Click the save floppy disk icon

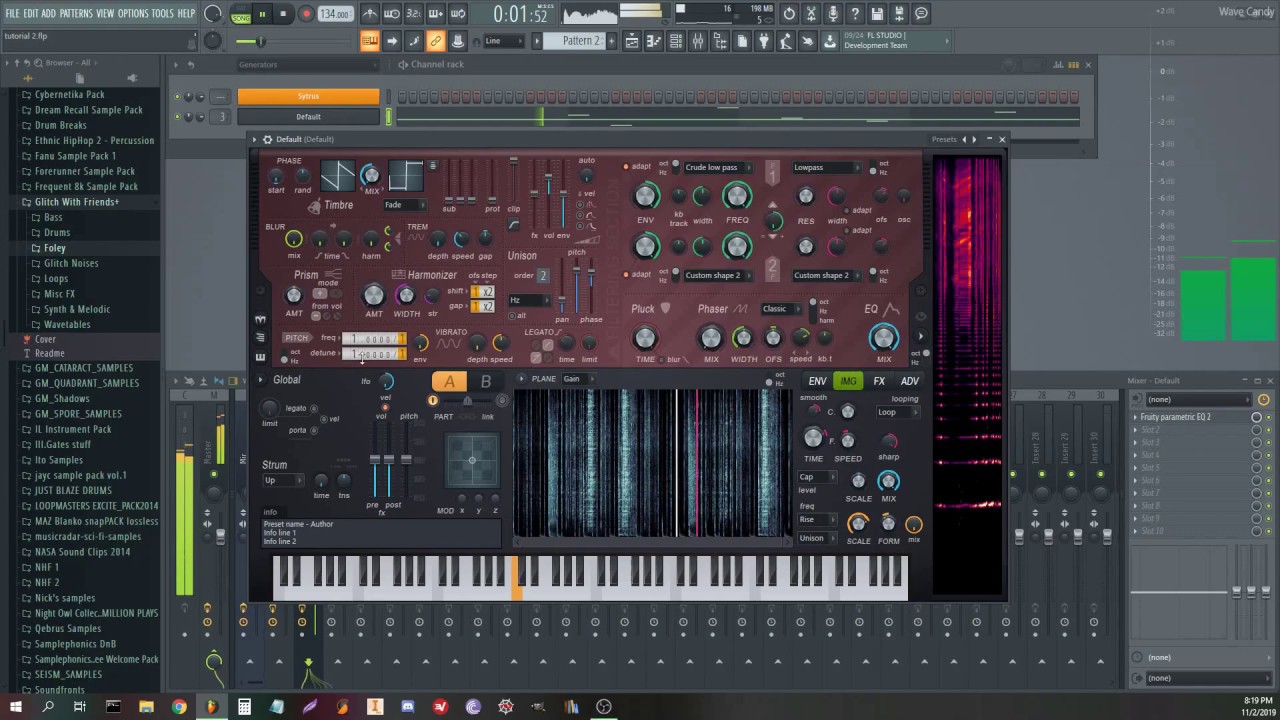pyautogui.click(x=877, y=14)
